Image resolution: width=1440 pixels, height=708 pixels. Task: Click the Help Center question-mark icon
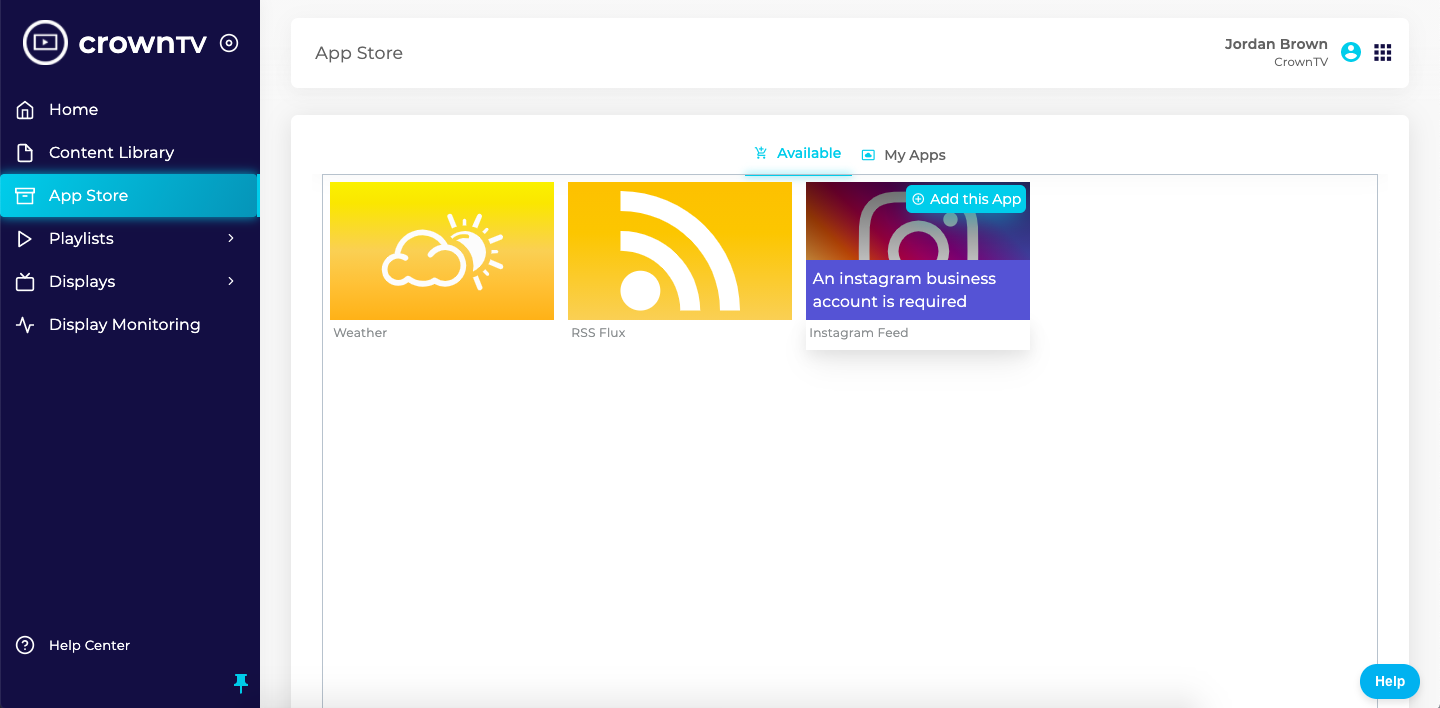click(x=25, y=645)
